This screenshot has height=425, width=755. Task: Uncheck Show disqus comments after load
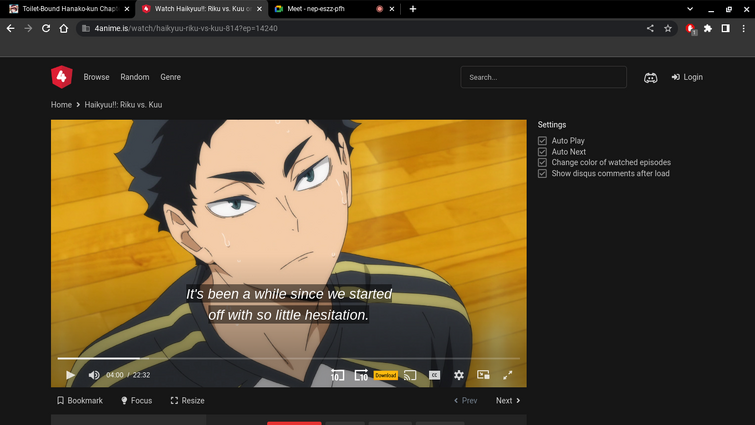542,173
